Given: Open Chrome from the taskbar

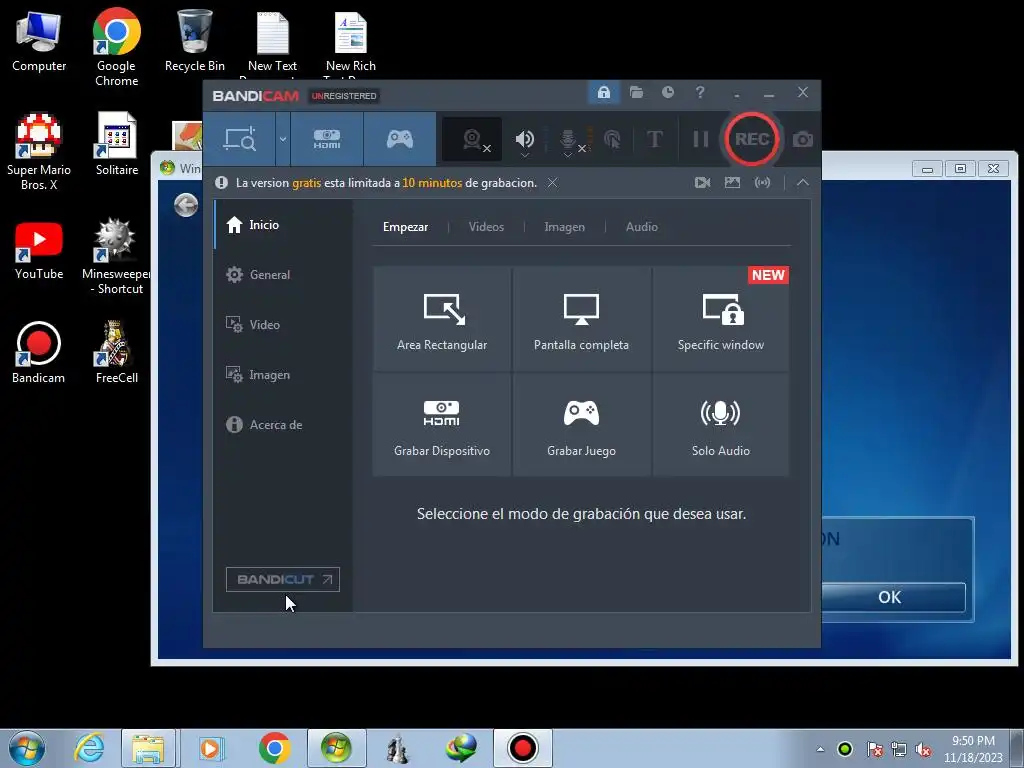Looking at the screenshot, I should click(x=274, y=748).
